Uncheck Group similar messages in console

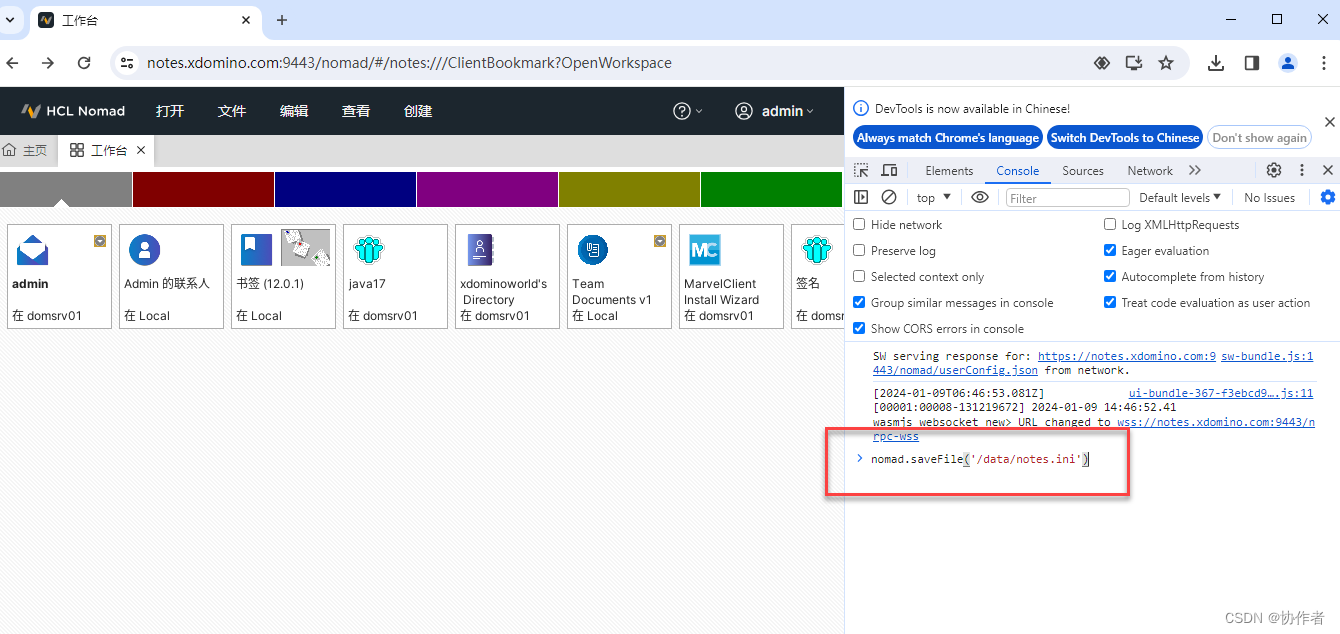point(859,303)
